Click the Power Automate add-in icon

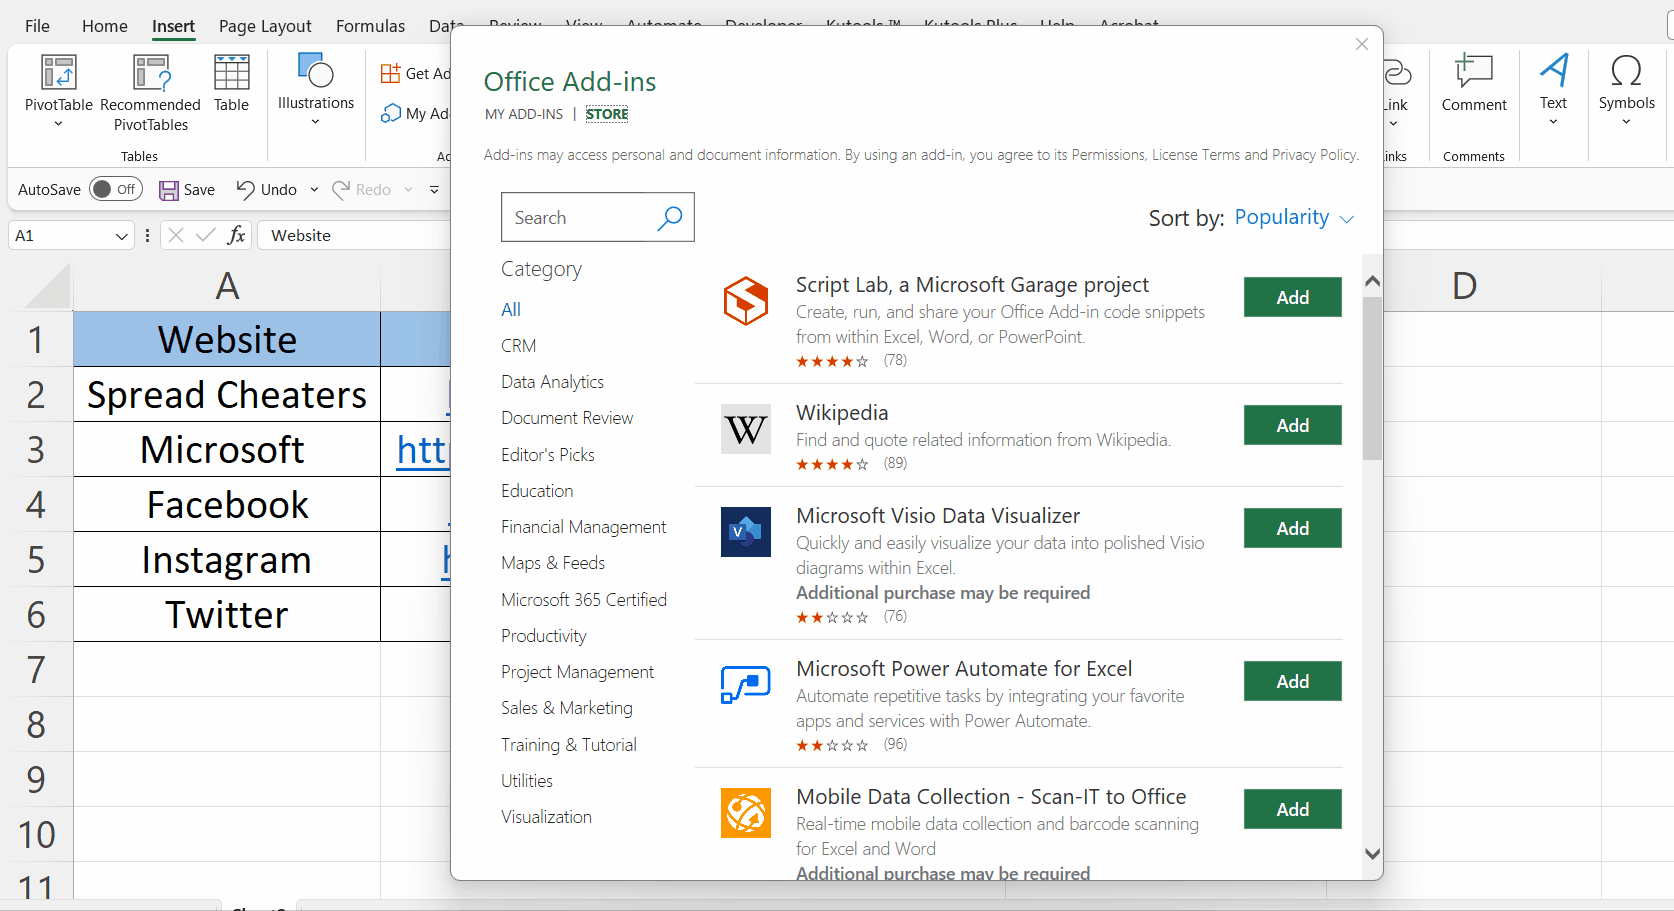746,685
